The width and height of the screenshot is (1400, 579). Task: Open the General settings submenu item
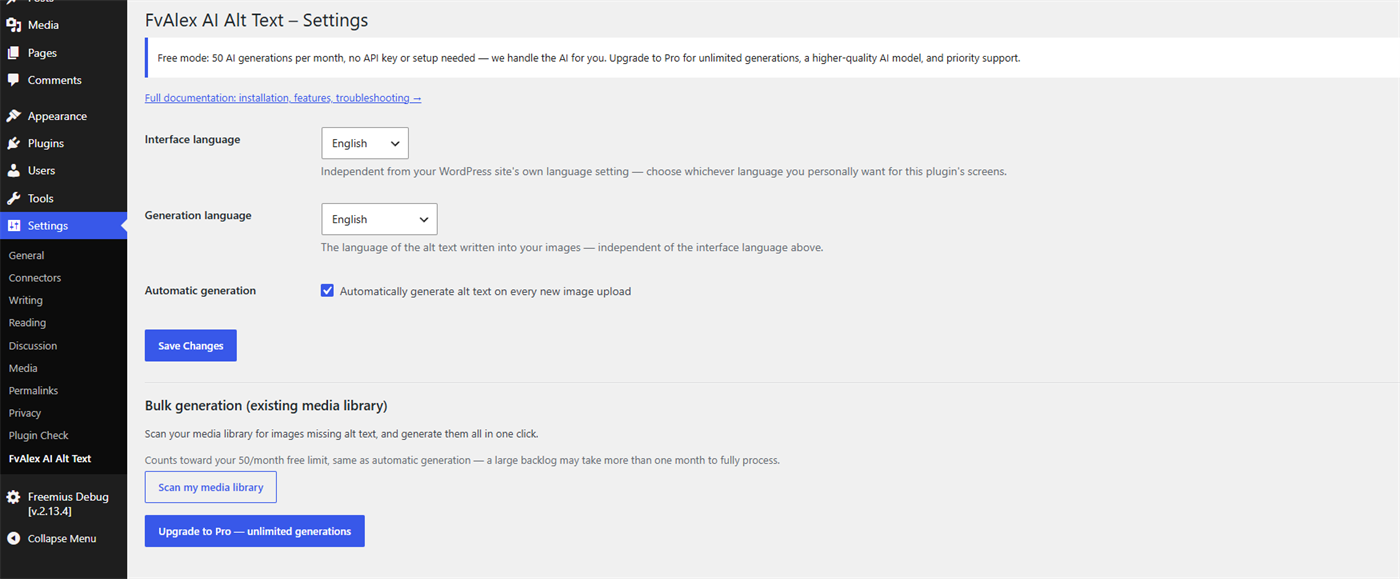pyautogui.click(x=27, y=255)
